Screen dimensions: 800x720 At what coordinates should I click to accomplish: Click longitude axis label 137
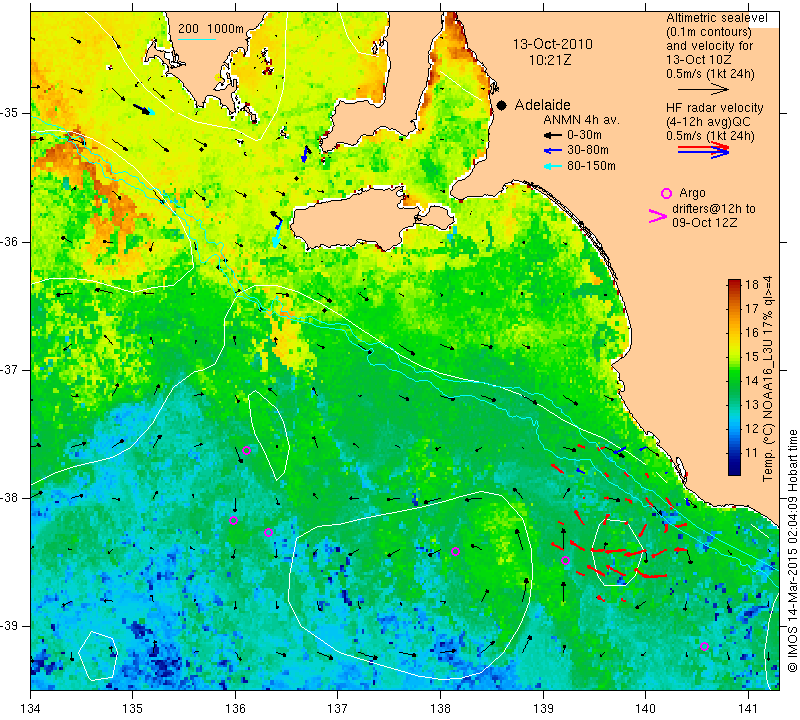click(337, 709)
